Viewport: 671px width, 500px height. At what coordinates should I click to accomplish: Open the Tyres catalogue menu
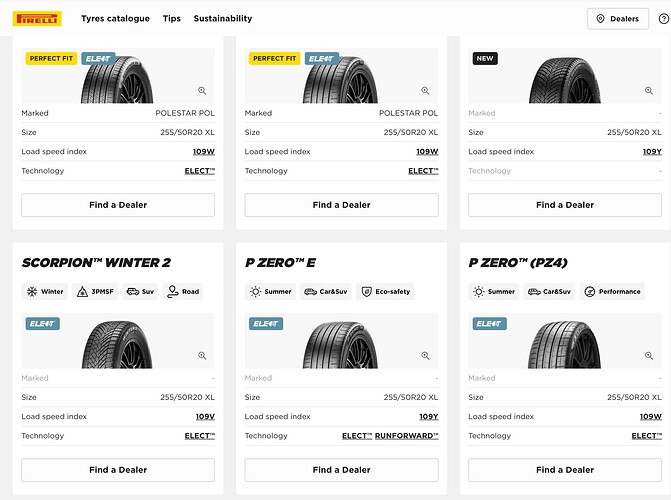[115, 18]
